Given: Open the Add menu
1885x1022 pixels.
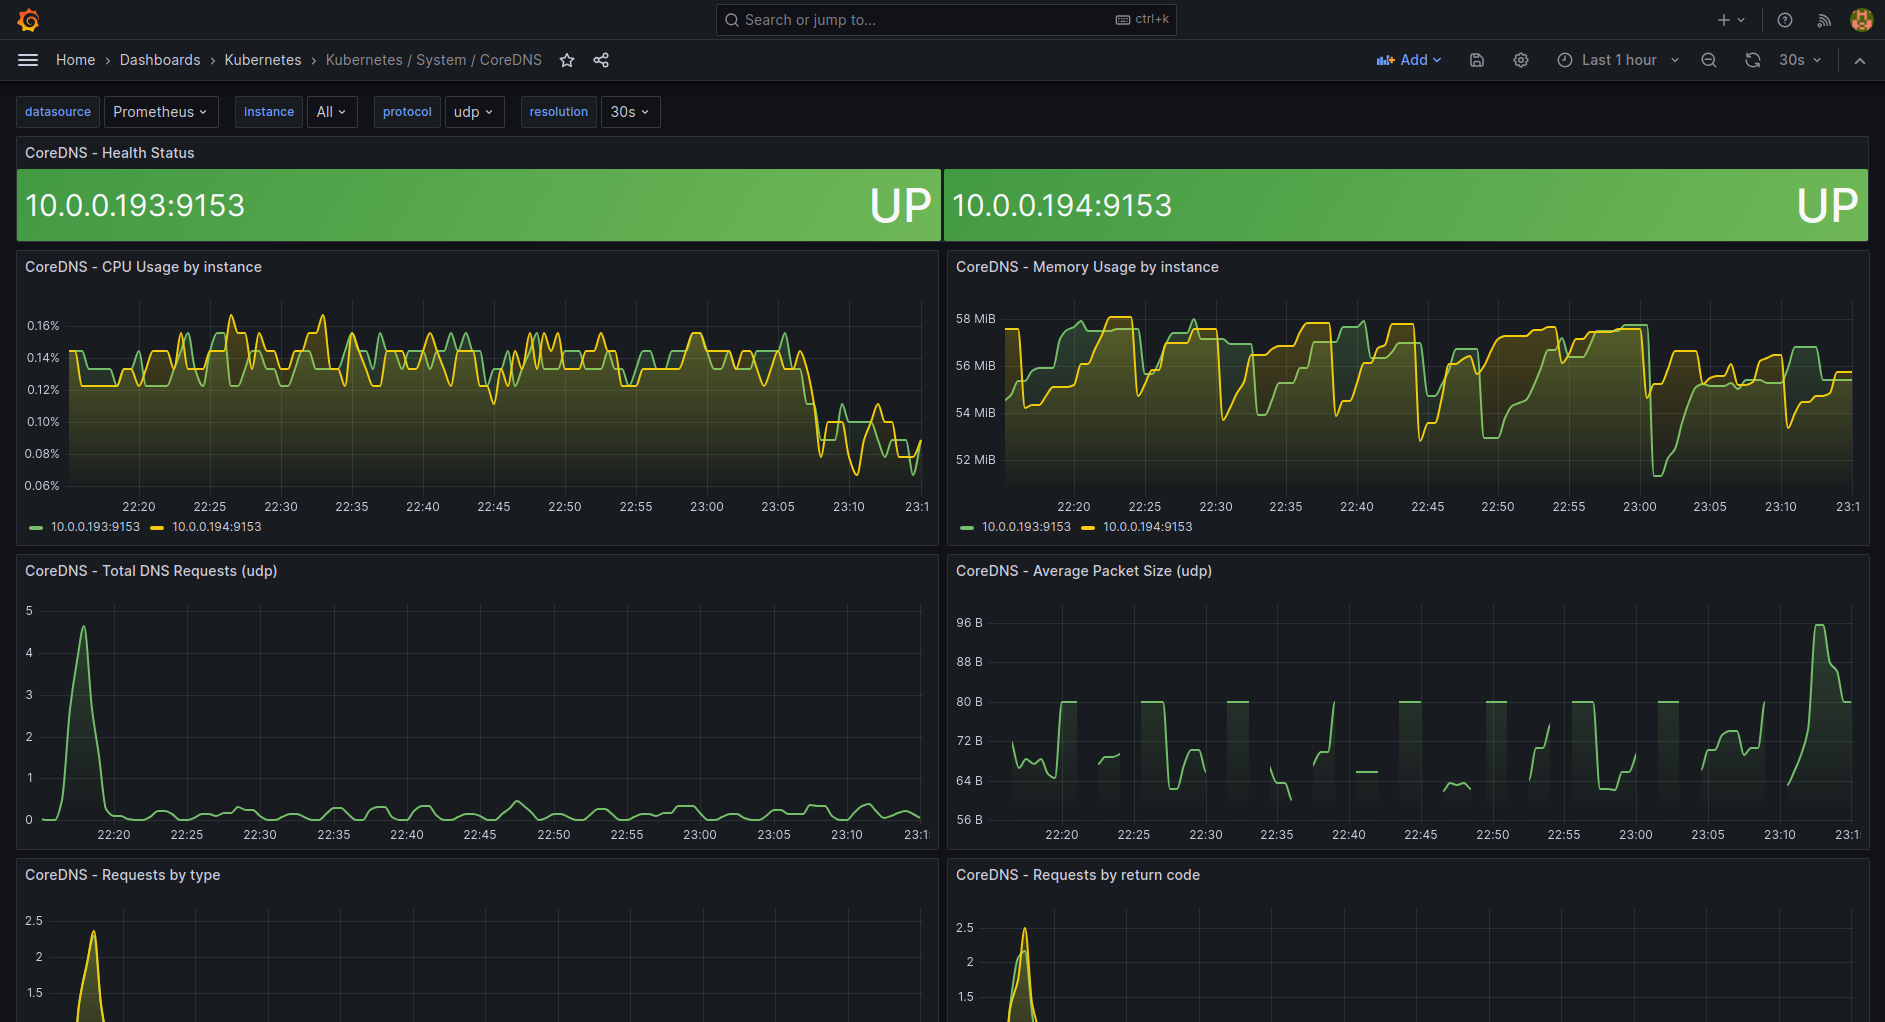Looking at the screenshot, I should tap(1409, 60).
